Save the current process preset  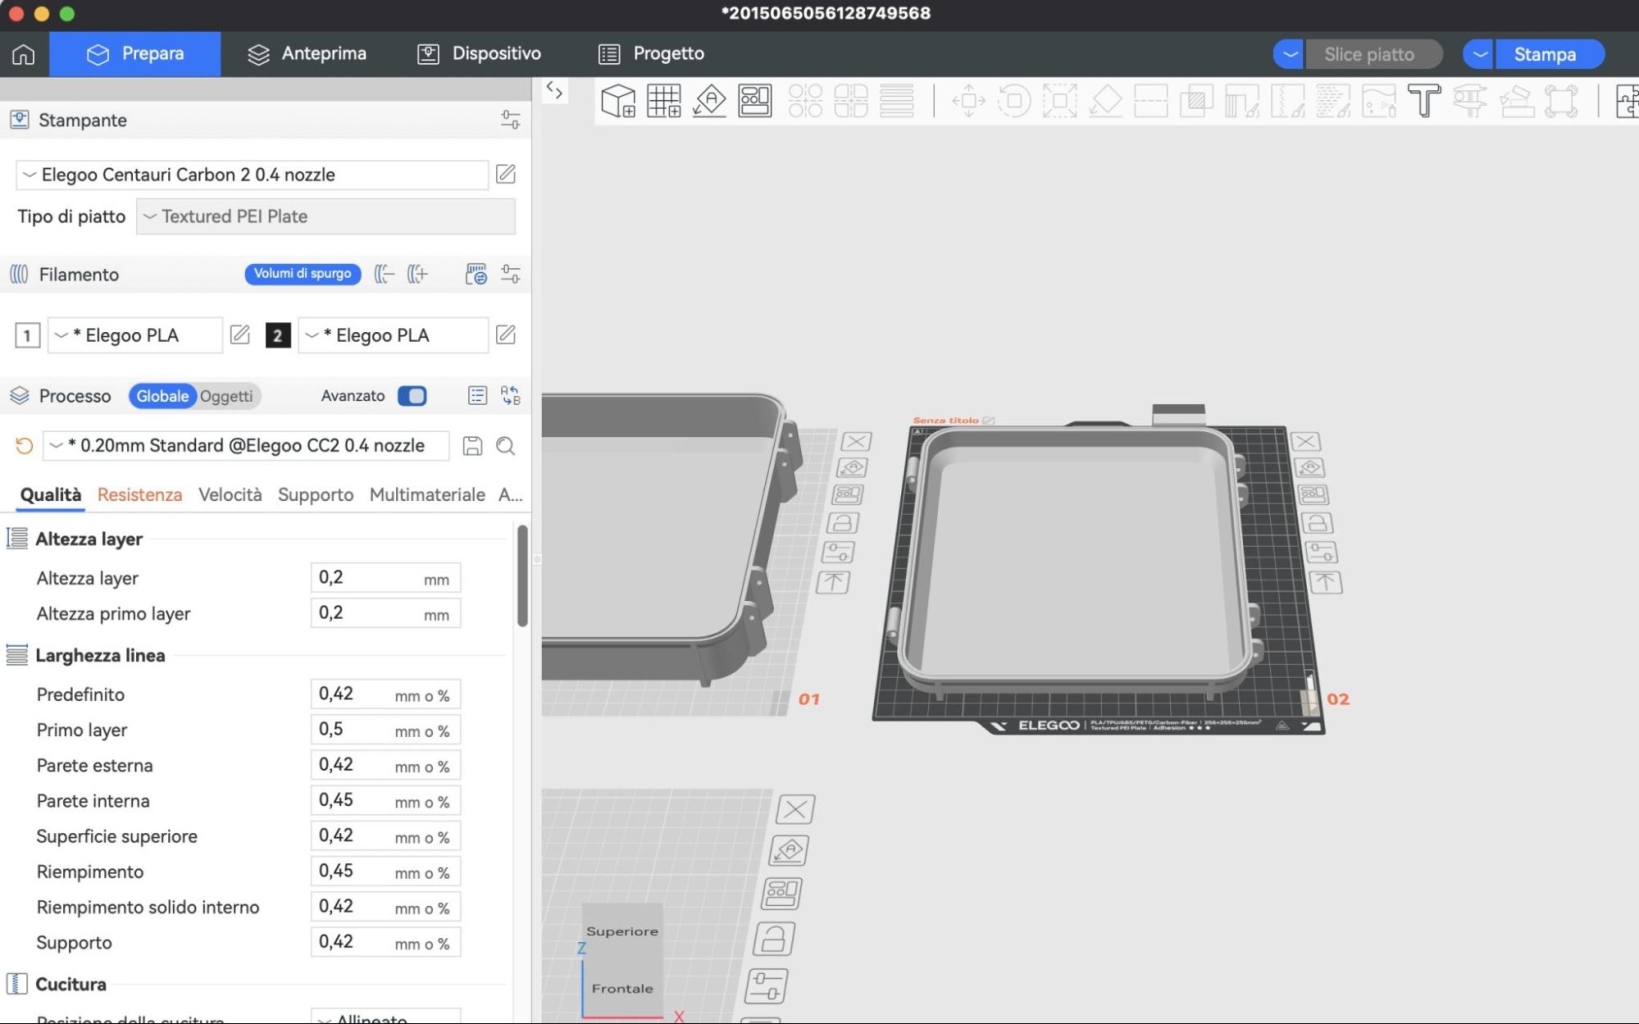click(472, 446)
